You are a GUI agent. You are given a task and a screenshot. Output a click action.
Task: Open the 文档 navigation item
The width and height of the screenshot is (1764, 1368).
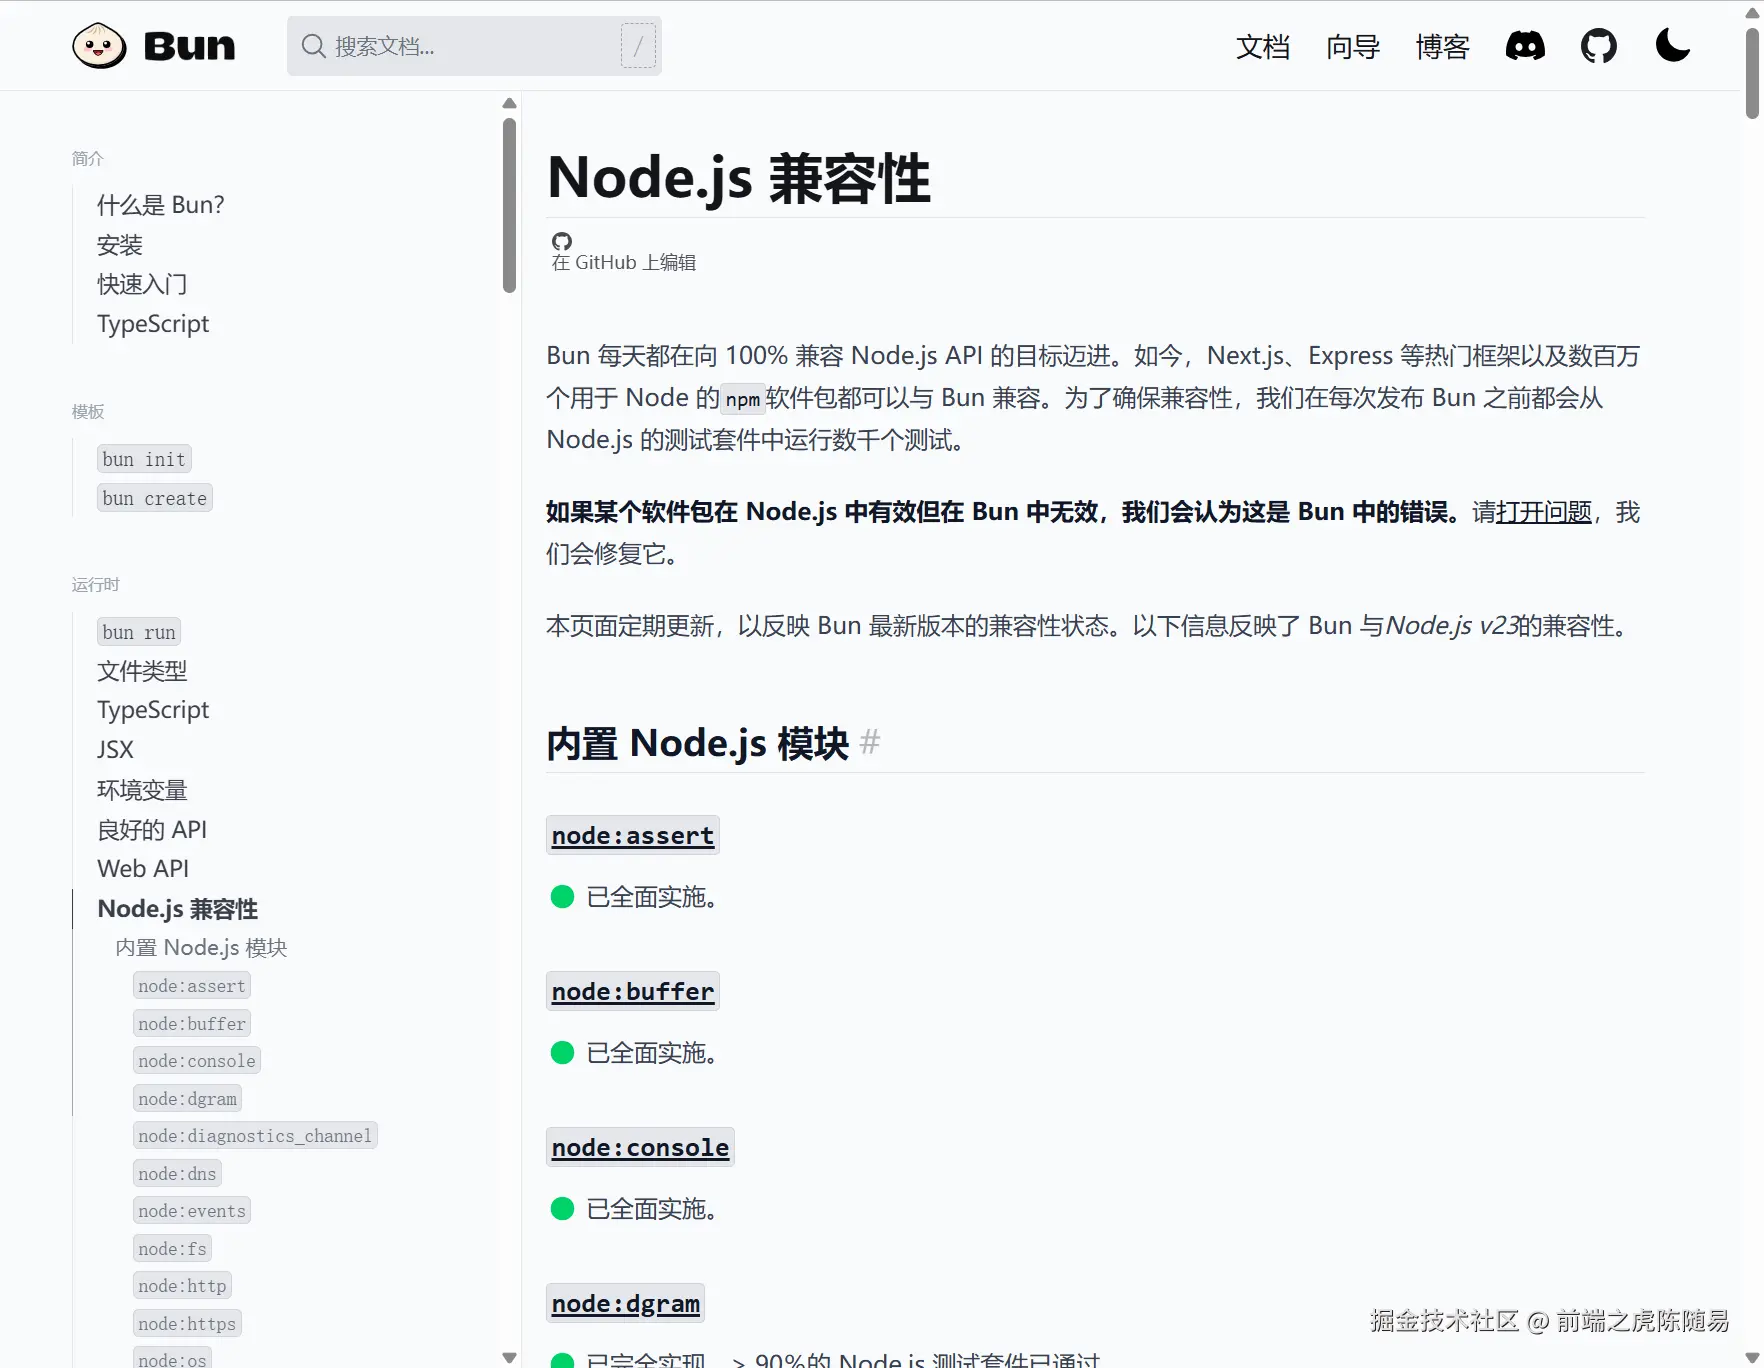coord(1263,47)
